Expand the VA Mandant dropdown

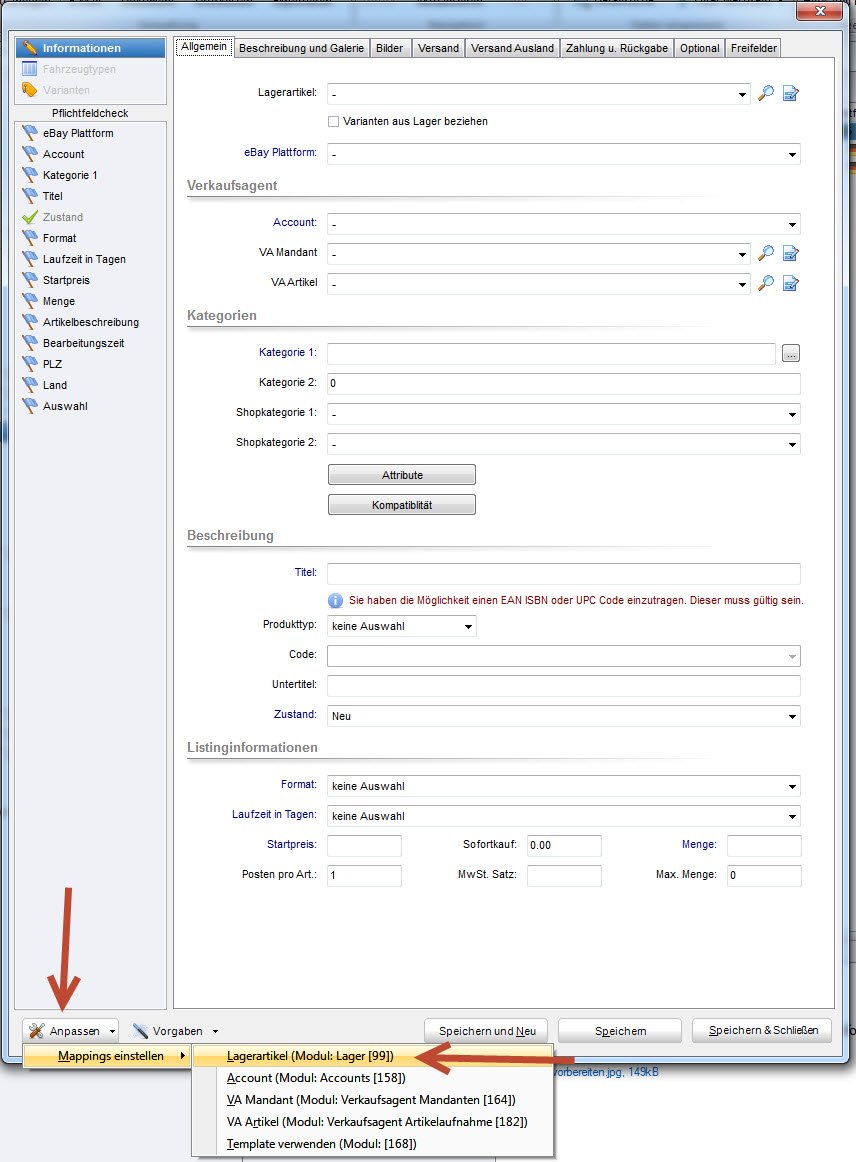point(742,254)
